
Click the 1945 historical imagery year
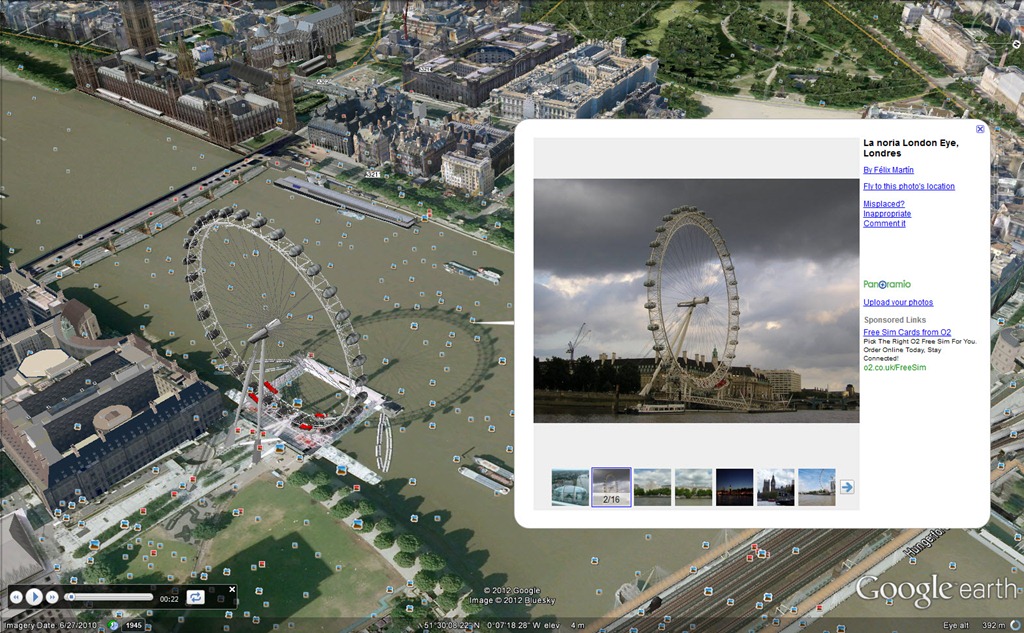coord(133,625)
